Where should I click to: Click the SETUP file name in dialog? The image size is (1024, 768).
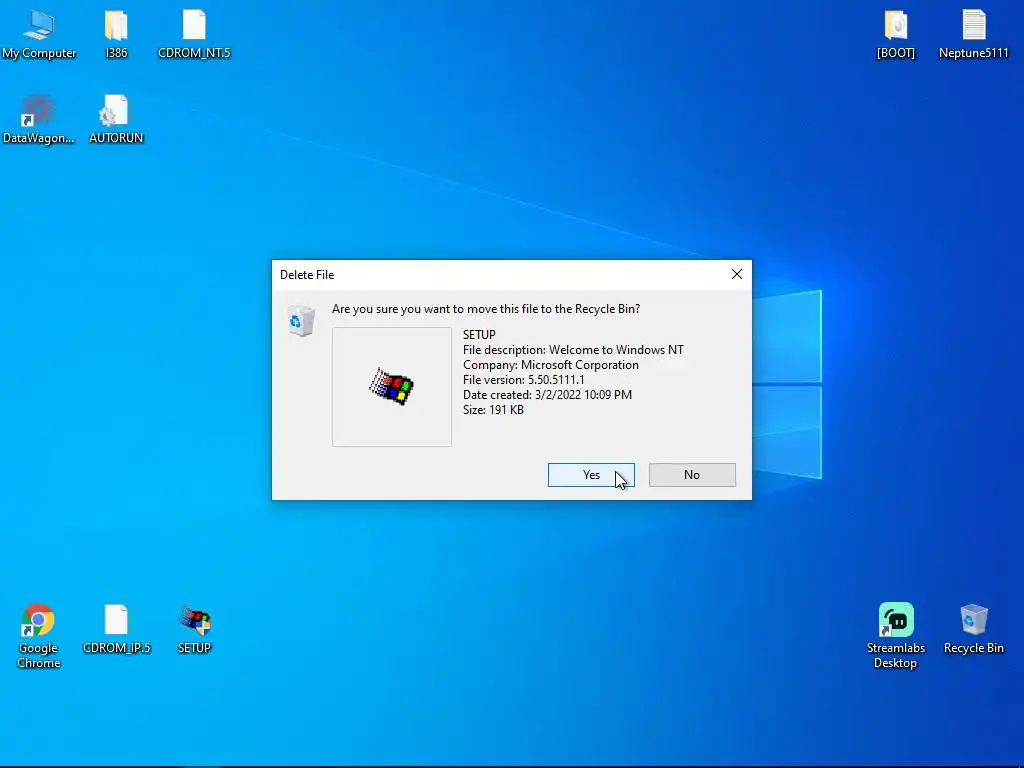coord(479,334)
